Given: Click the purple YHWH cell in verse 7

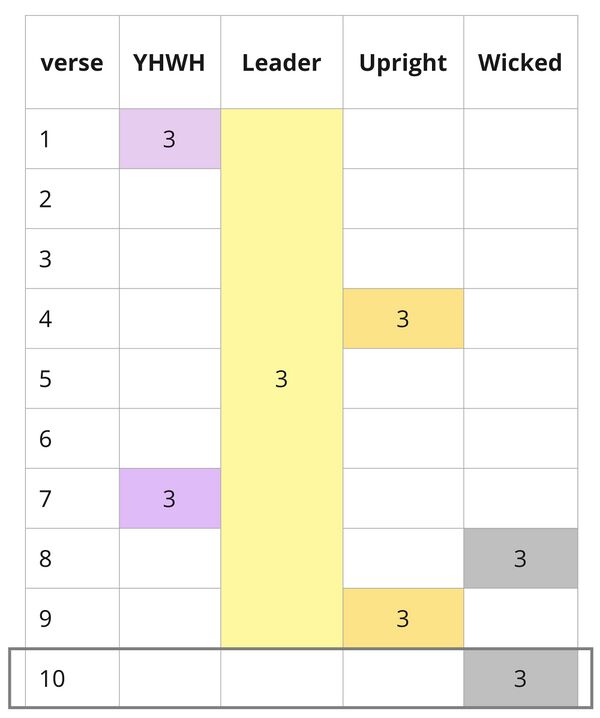Looking at the screenshot, I should click(x=169, y=498).
